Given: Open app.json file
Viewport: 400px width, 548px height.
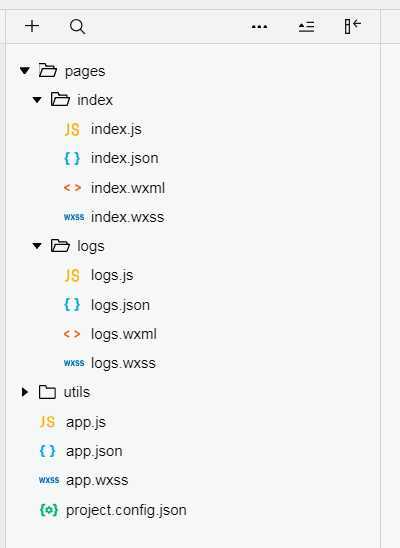Looking at the screenshot, I should (94, 451).
